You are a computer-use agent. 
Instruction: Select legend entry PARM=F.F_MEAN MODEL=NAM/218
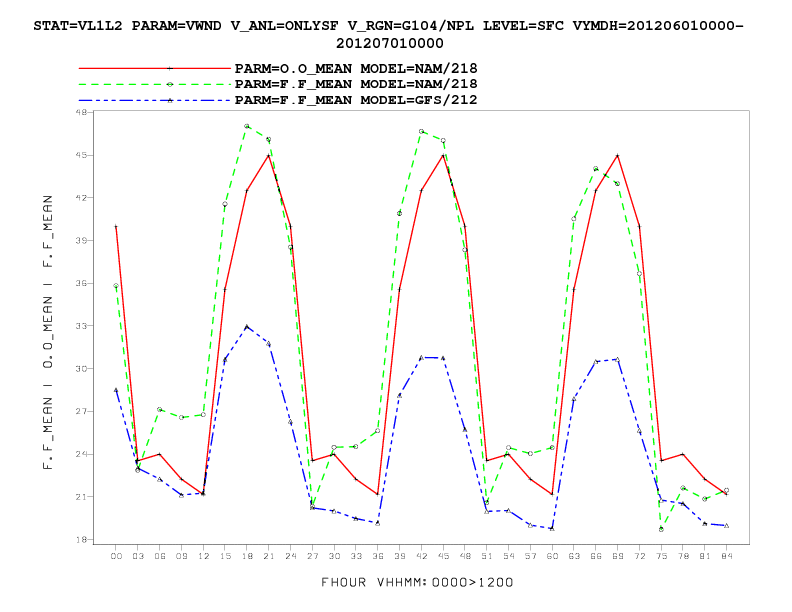tap(356, 84)
